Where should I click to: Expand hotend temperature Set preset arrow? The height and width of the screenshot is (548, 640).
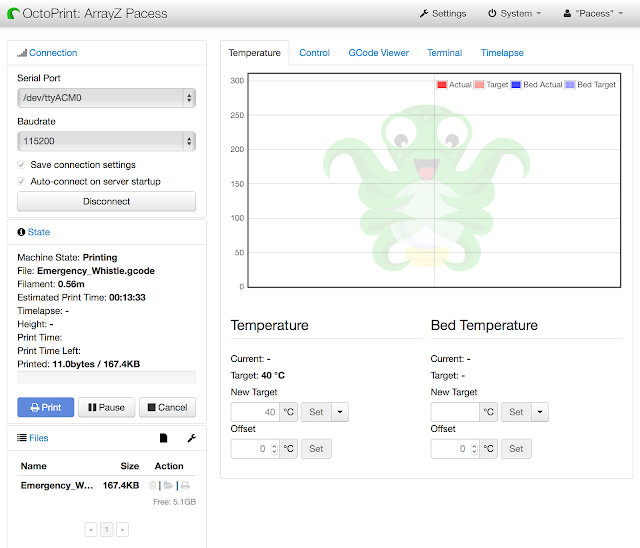coord(340,412)
